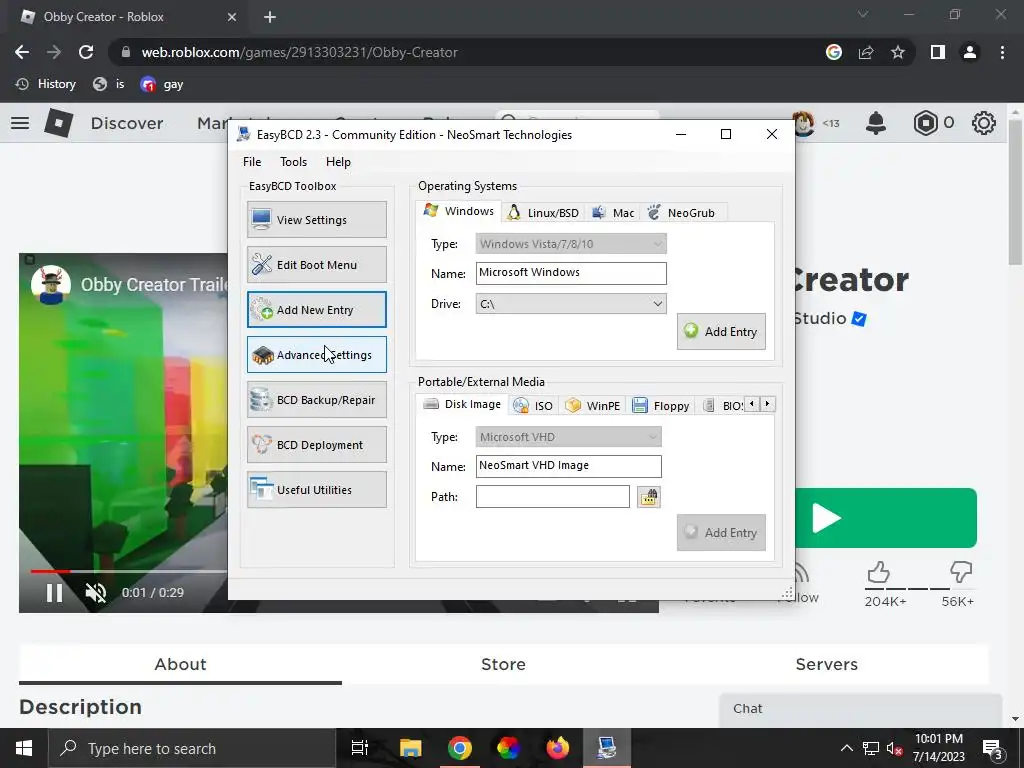Share this page icon in address bar
Viewport: 1024px width, 768px height.
click(866, 52)
